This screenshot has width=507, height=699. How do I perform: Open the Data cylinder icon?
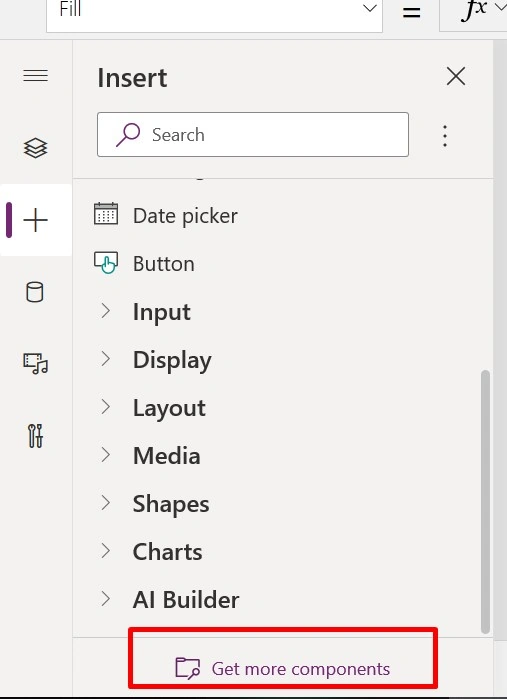(x=35, y=292)
